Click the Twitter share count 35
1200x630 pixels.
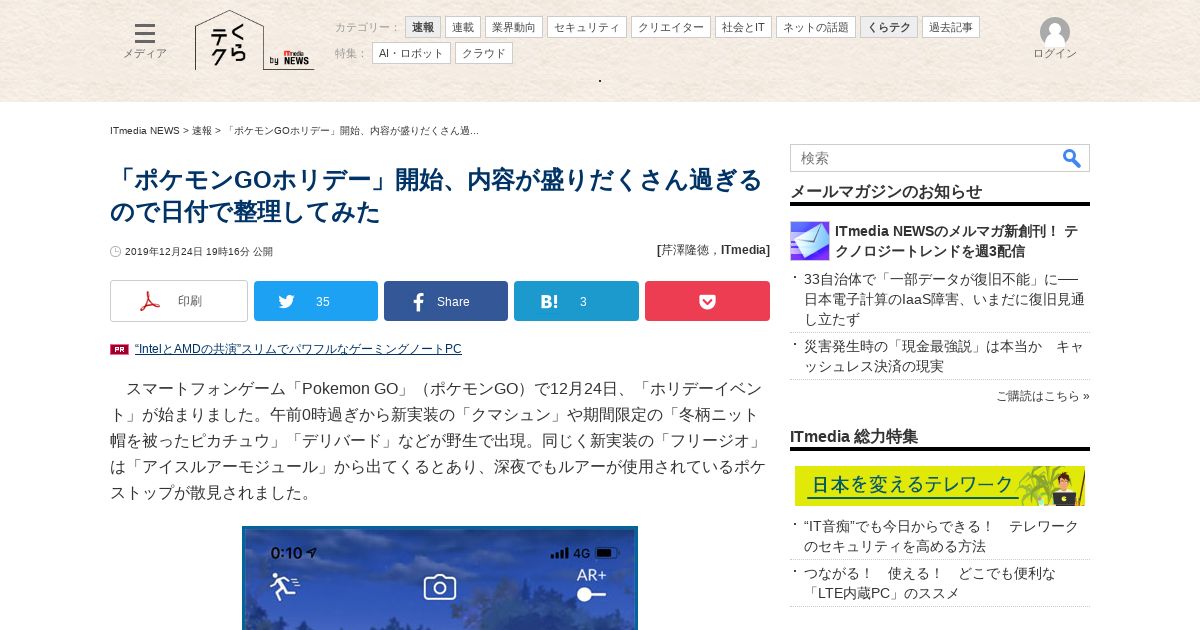[x=323, y=302]
